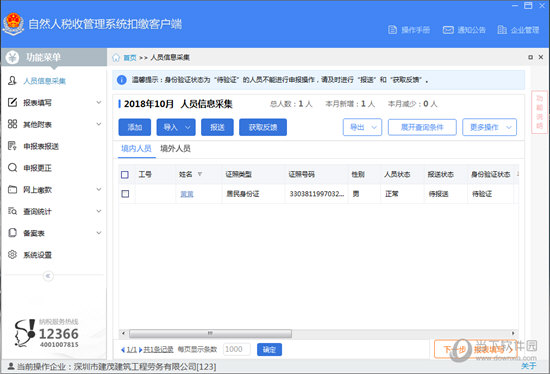The height and width of the screenshot is (374, 550).
Task: Click the scrollbar right arrow
Action: (513, 333)
